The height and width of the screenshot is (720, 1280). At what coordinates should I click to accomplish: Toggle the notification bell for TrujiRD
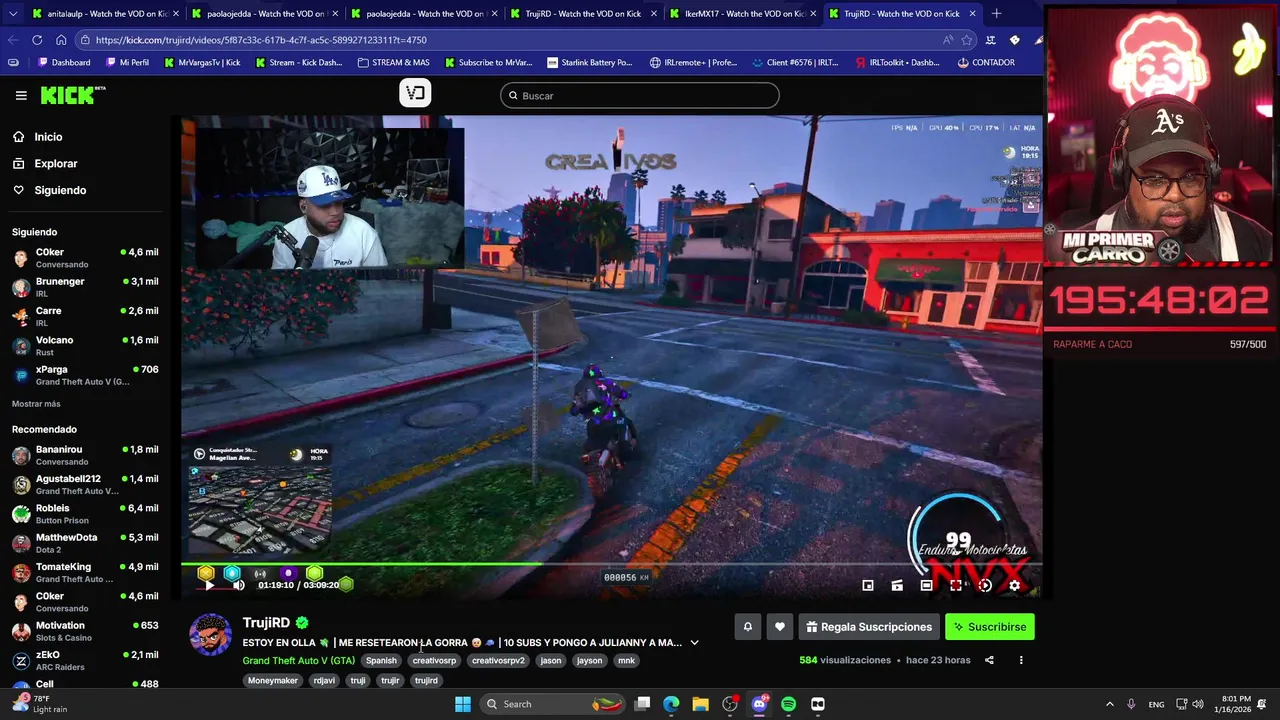tap(747, 627)
